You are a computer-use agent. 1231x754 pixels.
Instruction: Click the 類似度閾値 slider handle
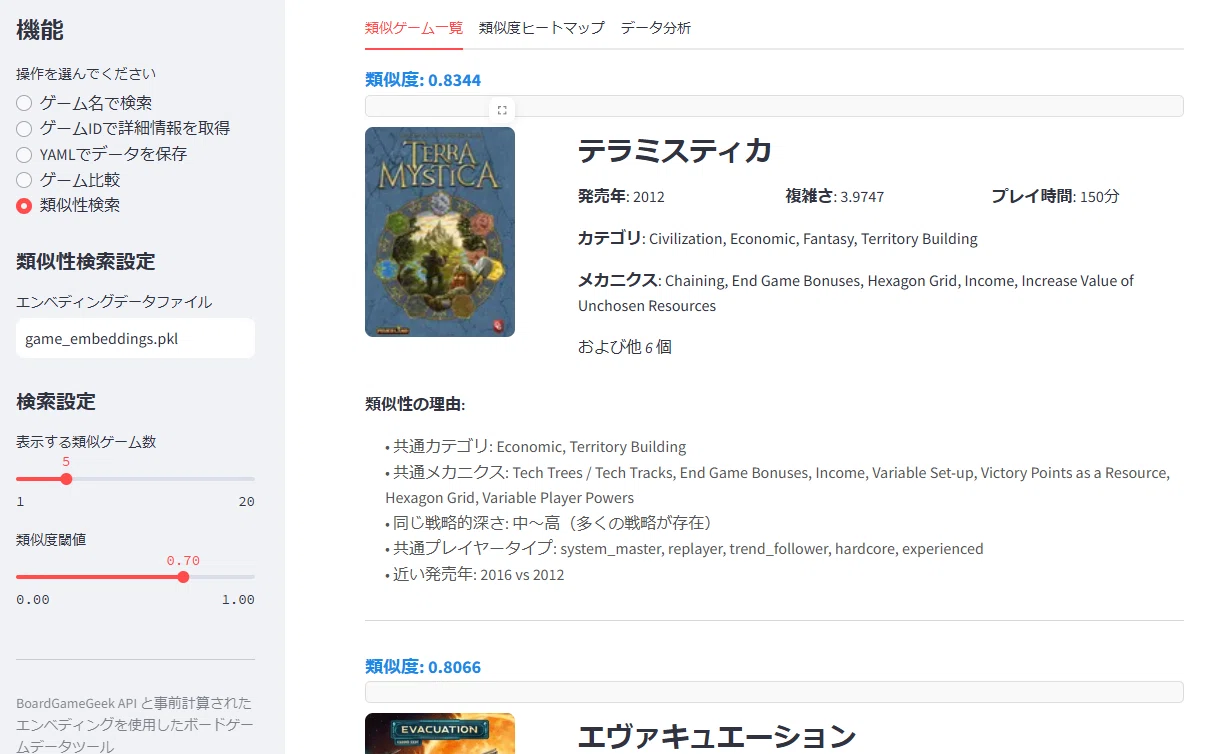(183, 577)
